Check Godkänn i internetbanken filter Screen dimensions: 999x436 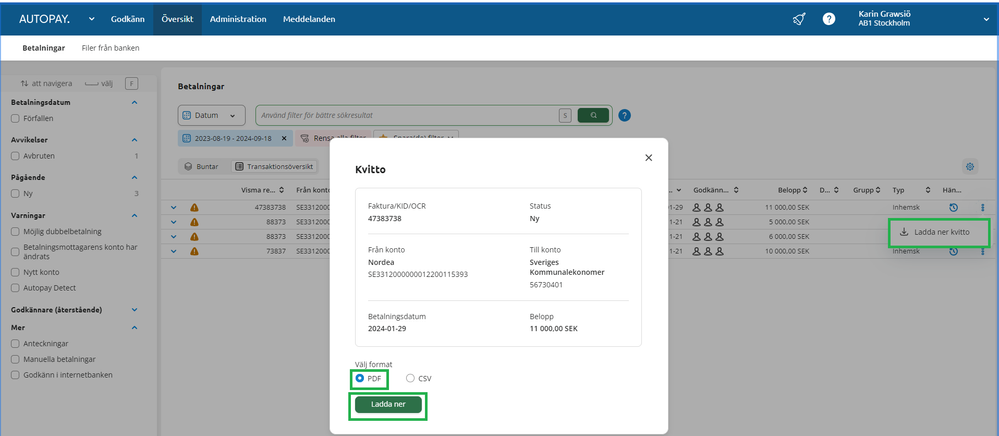[x=15, y=375]
